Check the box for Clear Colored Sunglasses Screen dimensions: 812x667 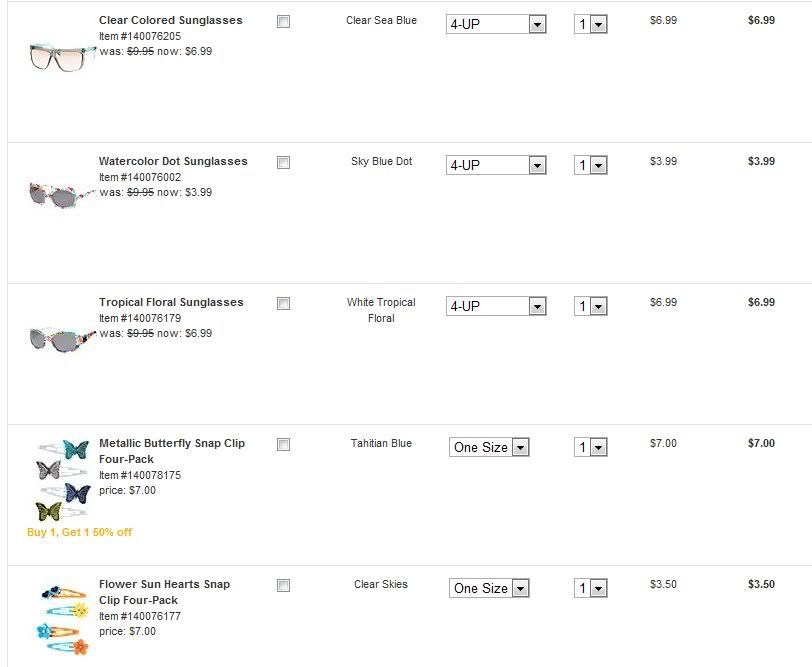283,21
